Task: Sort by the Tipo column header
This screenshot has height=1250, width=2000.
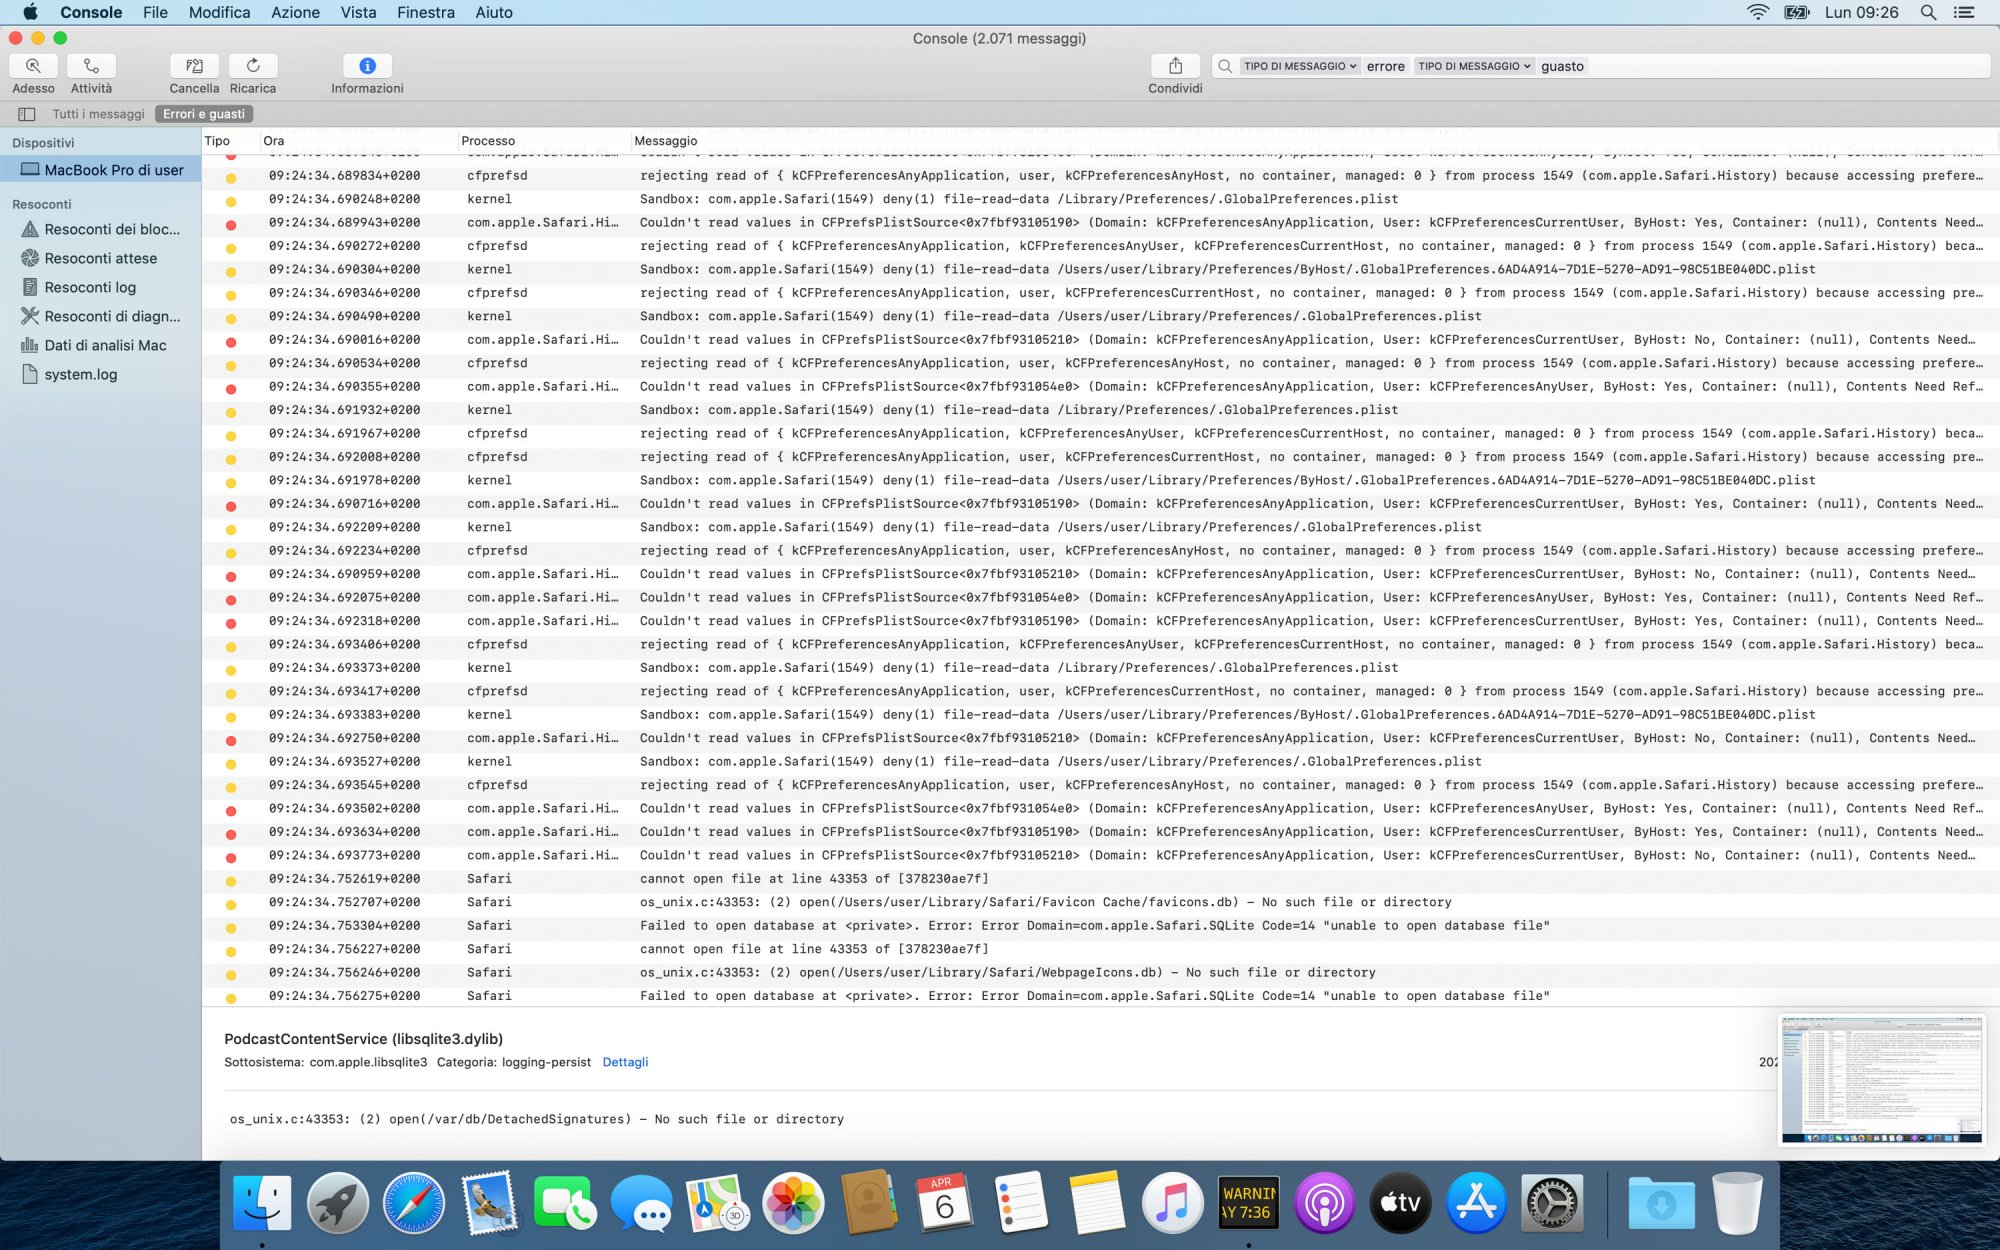Action: point(230,141)
